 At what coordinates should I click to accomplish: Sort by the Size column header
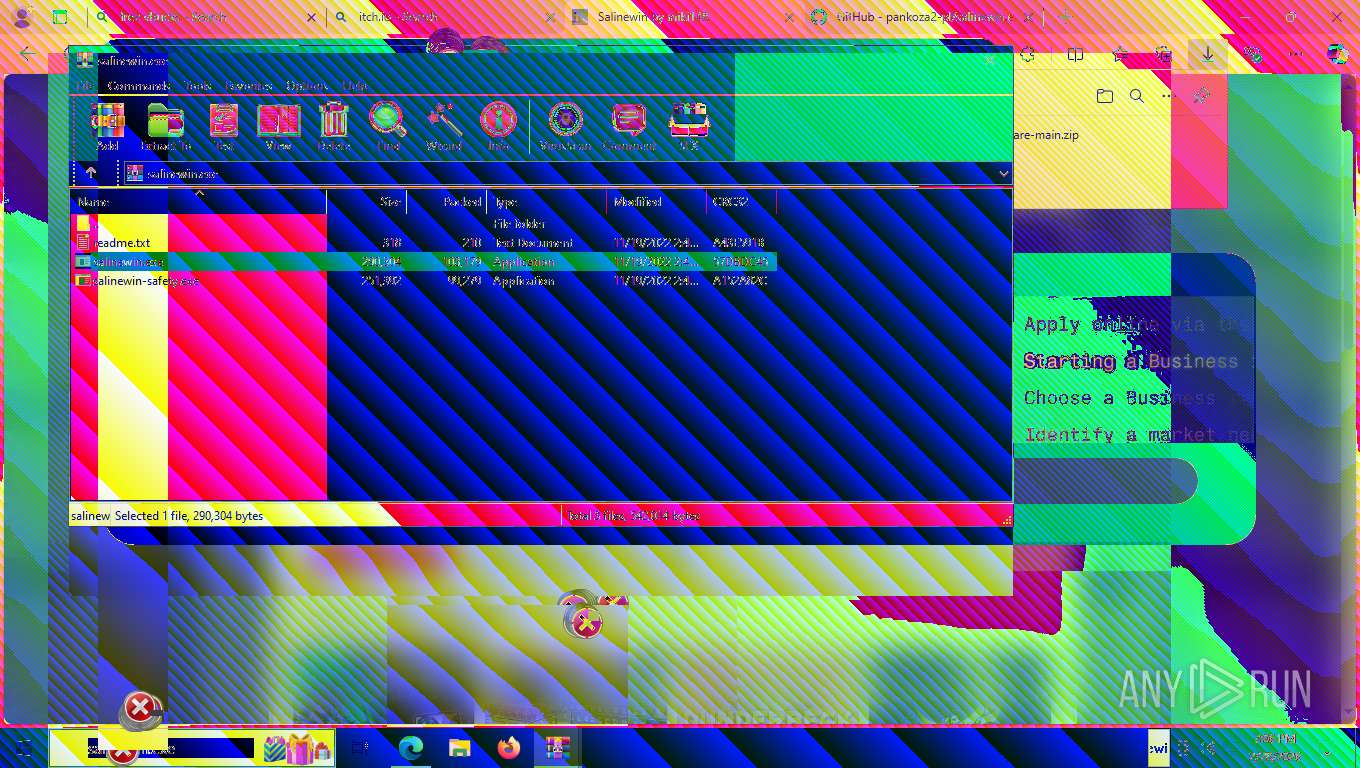click(x=367, y=202)
